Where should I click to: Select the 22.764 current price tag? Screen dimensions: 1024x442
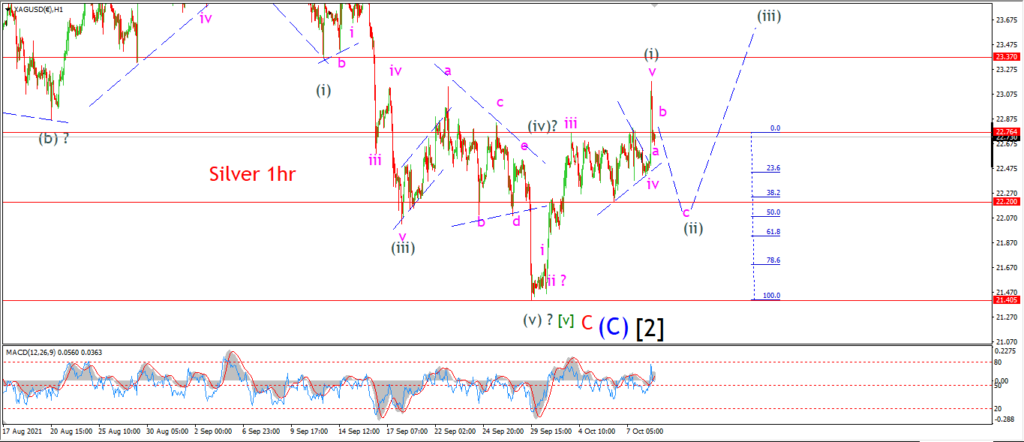click(x=1004, y=132)
